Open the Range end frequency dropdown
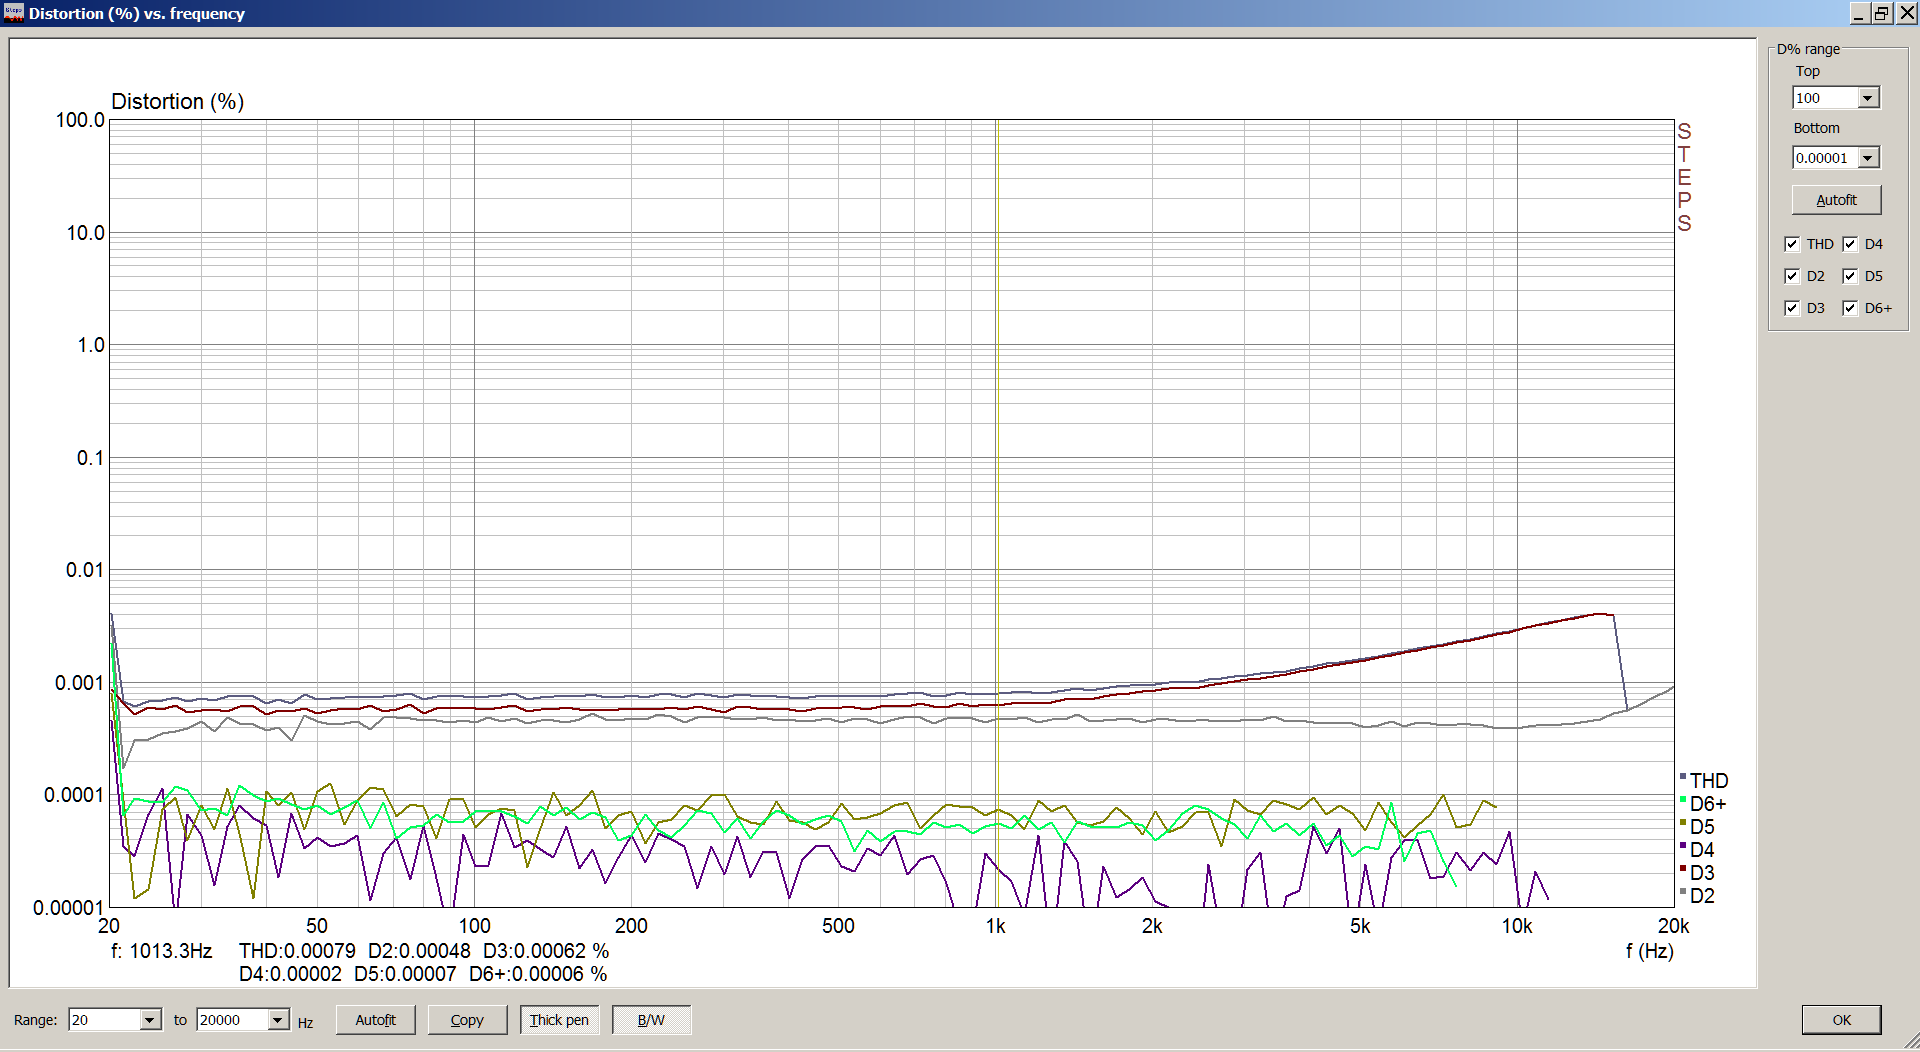 click(278, 1020)
